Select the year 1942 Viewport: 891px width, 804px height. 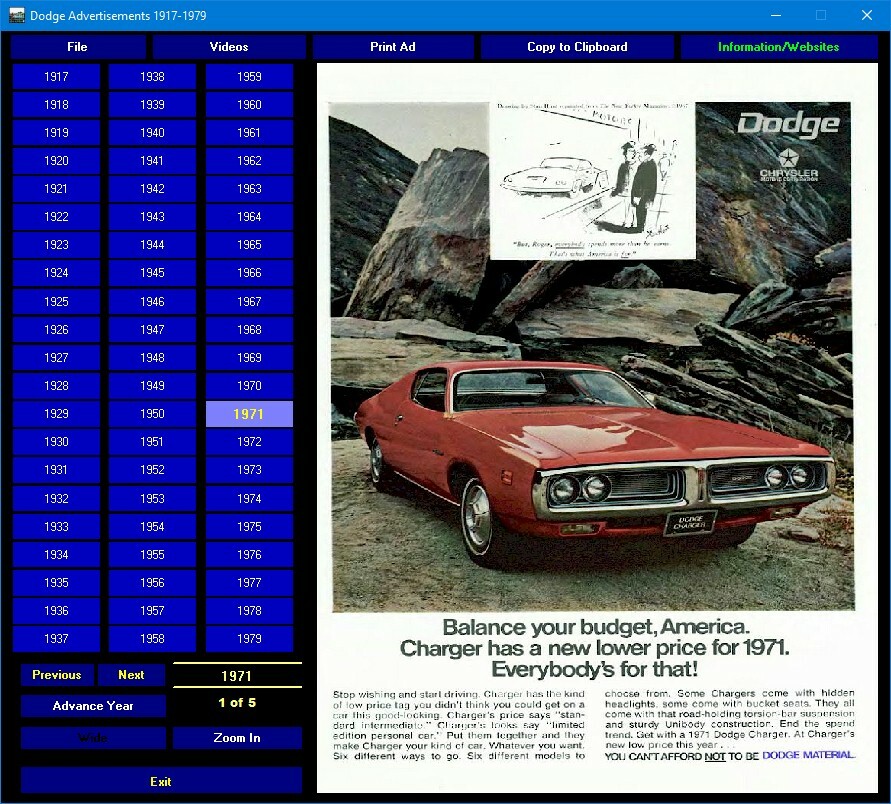tap(151, 188)
